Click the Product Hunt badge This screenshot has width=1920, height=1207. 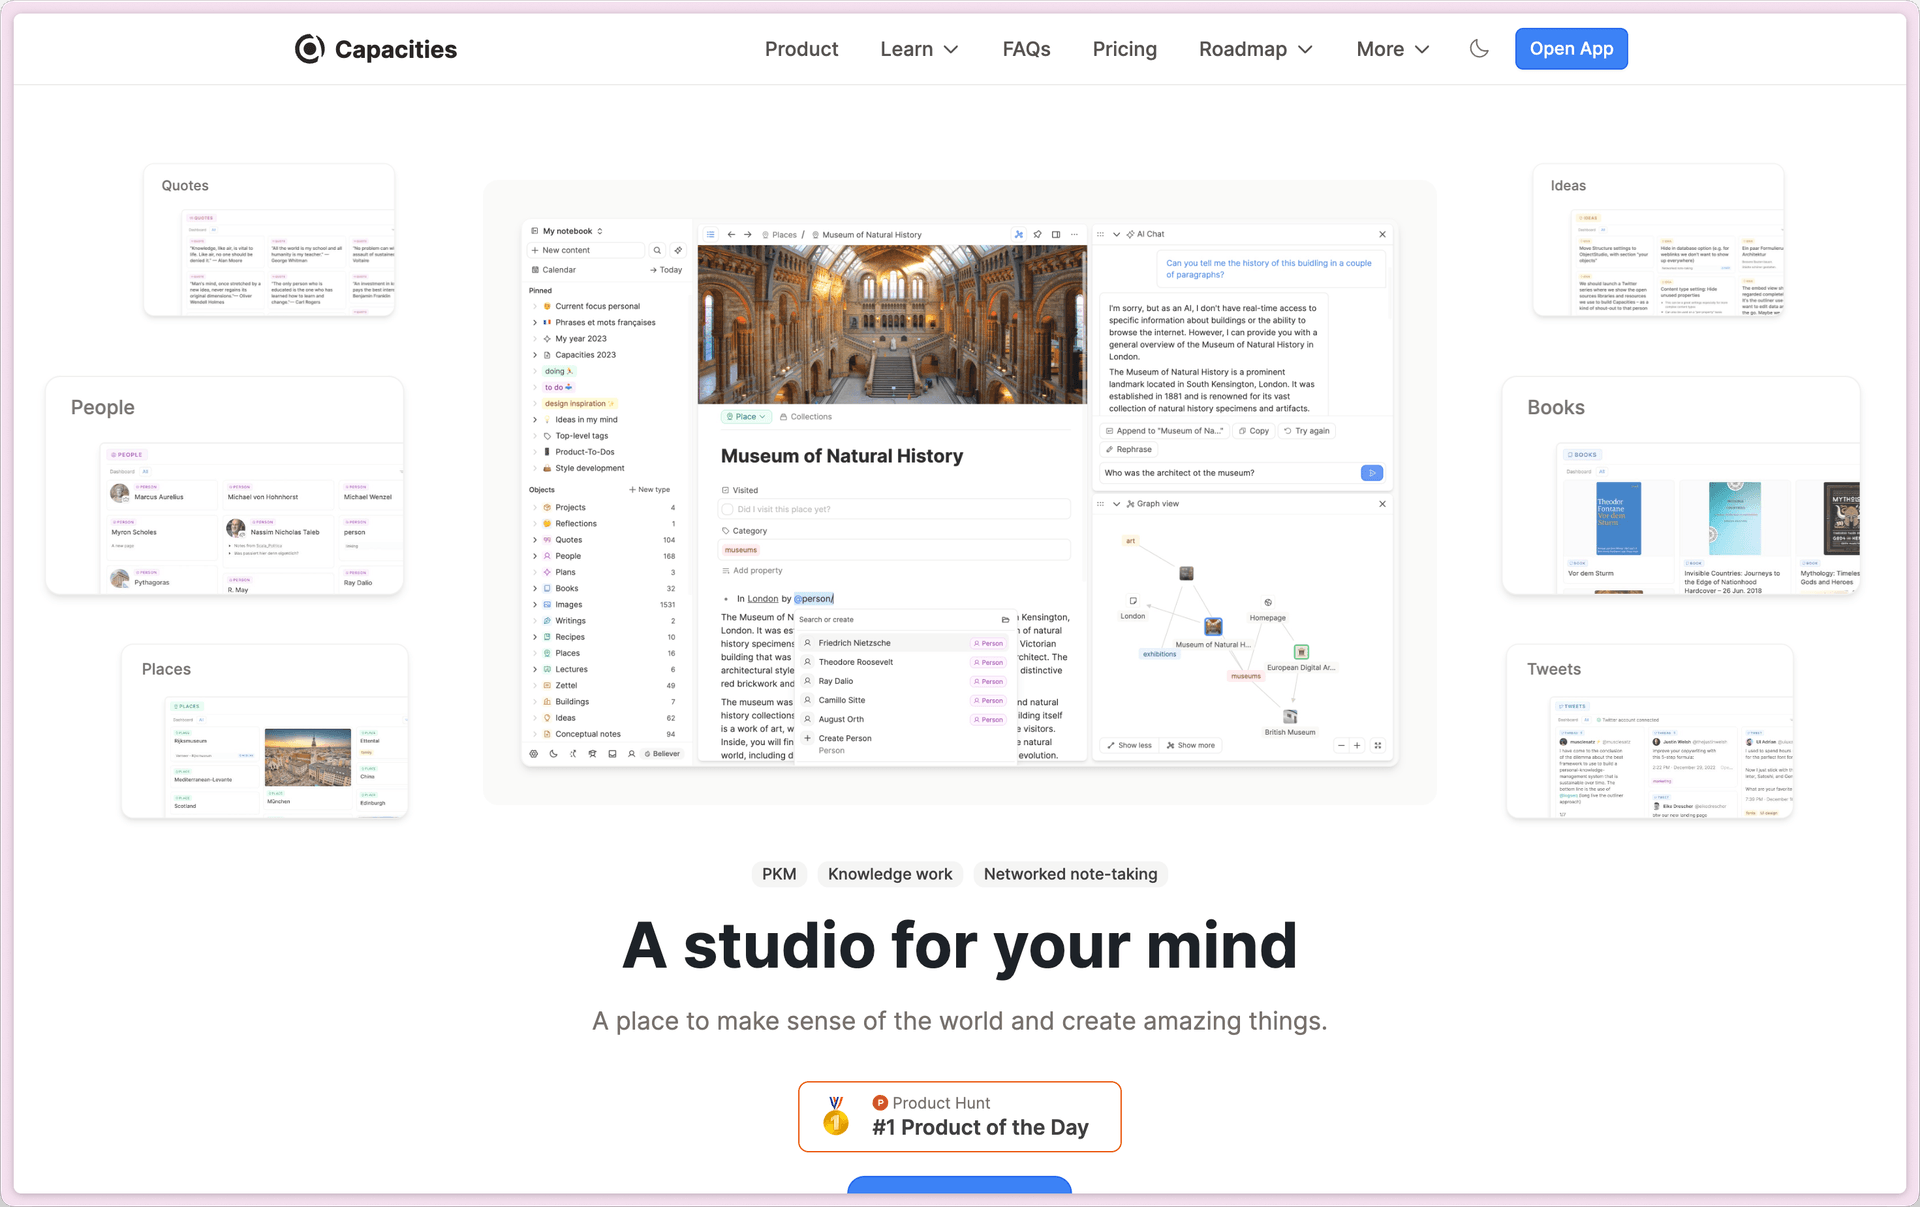point(959,1116)
